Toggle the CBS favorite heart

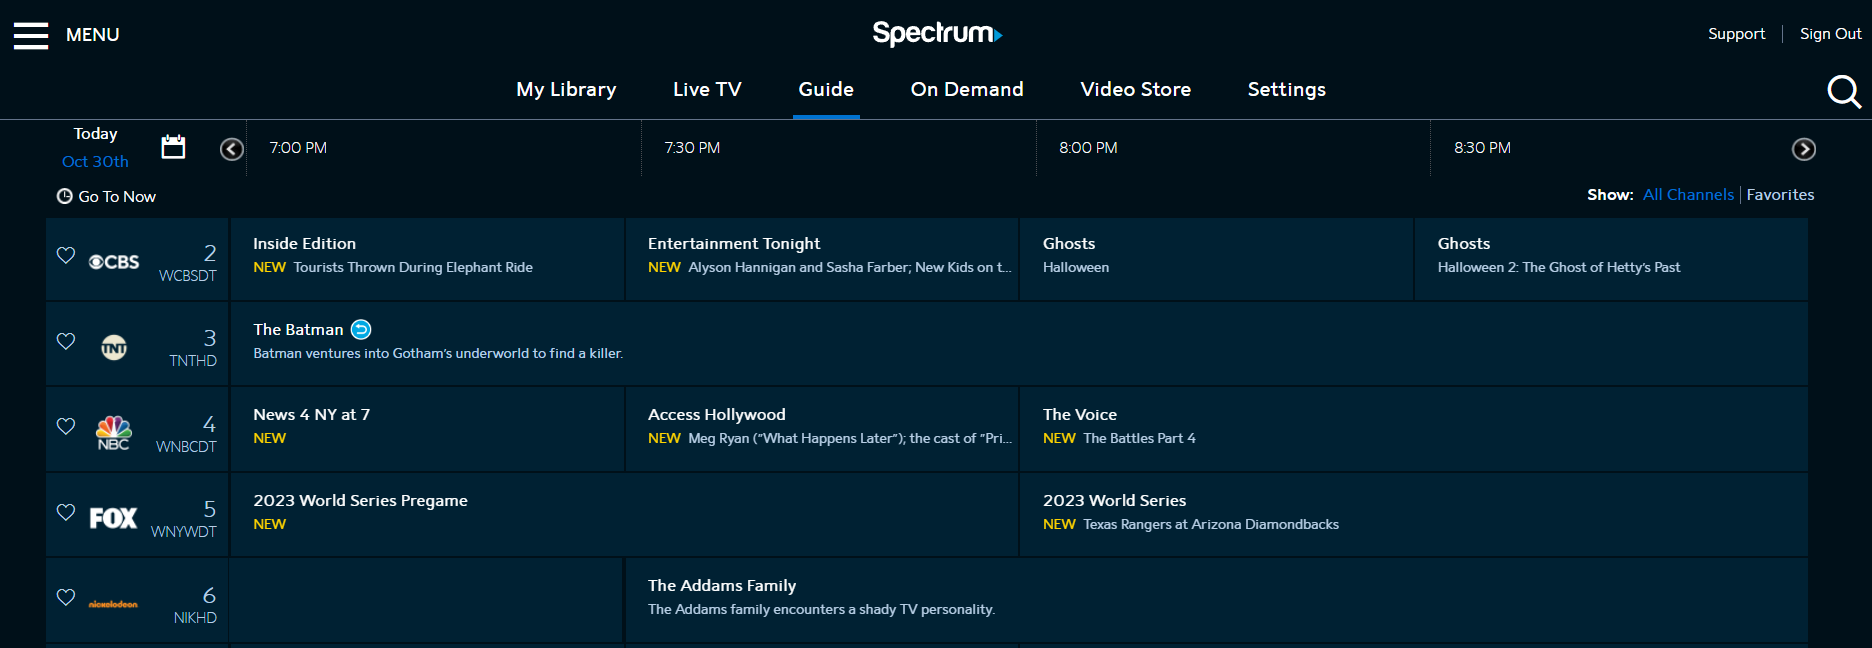coord(65,256)
